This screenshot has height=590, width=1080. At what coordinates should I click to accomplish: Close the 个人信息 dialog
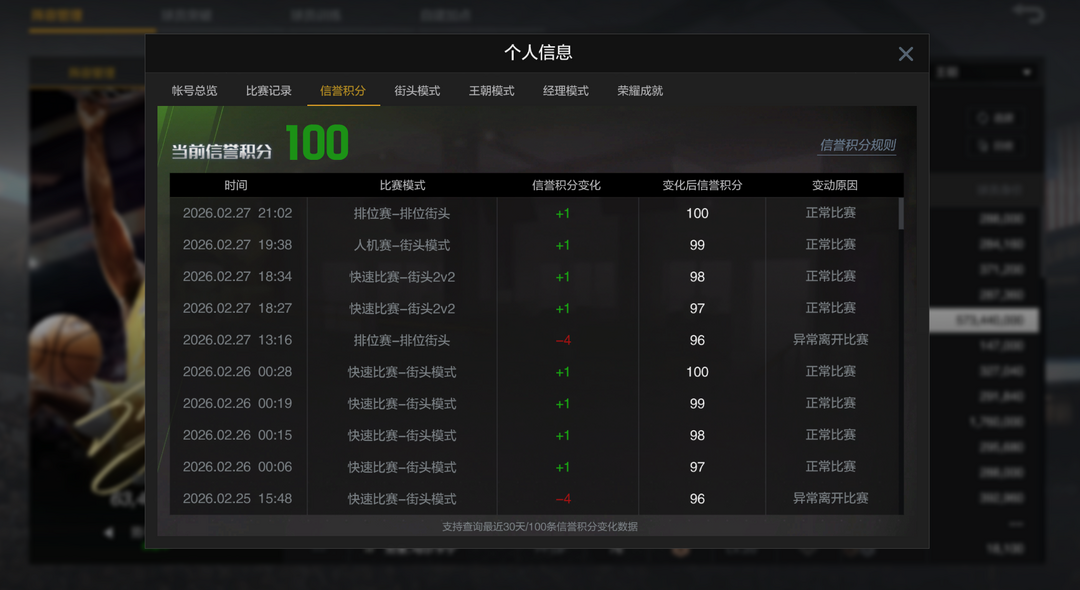(x=905, y=54)
